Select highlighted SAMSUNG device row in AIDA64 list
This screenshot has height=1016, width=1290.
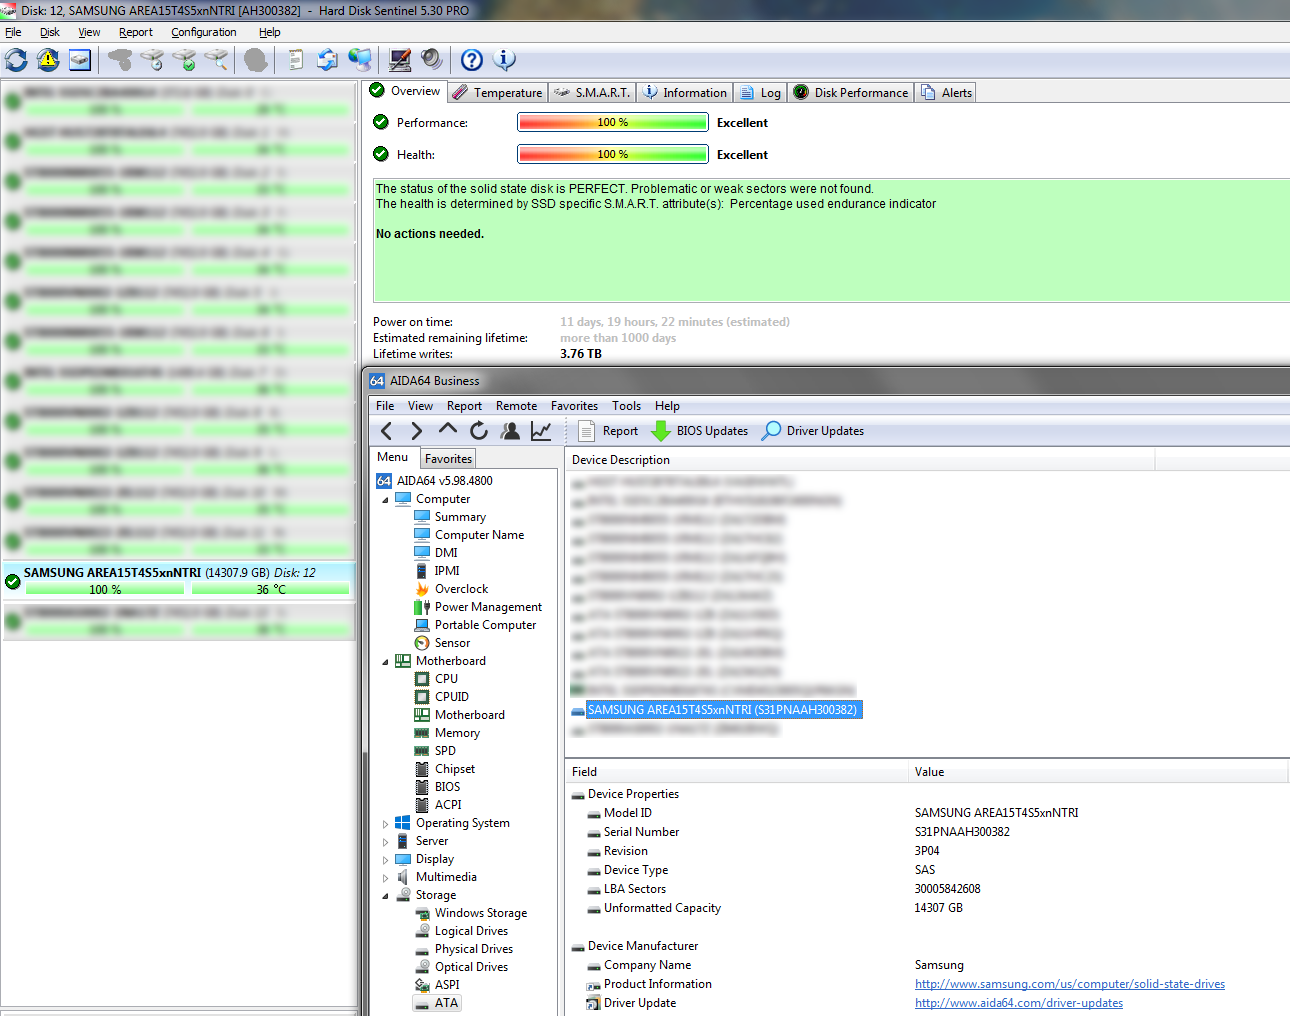pyautogui.click(x=716, y=710)
